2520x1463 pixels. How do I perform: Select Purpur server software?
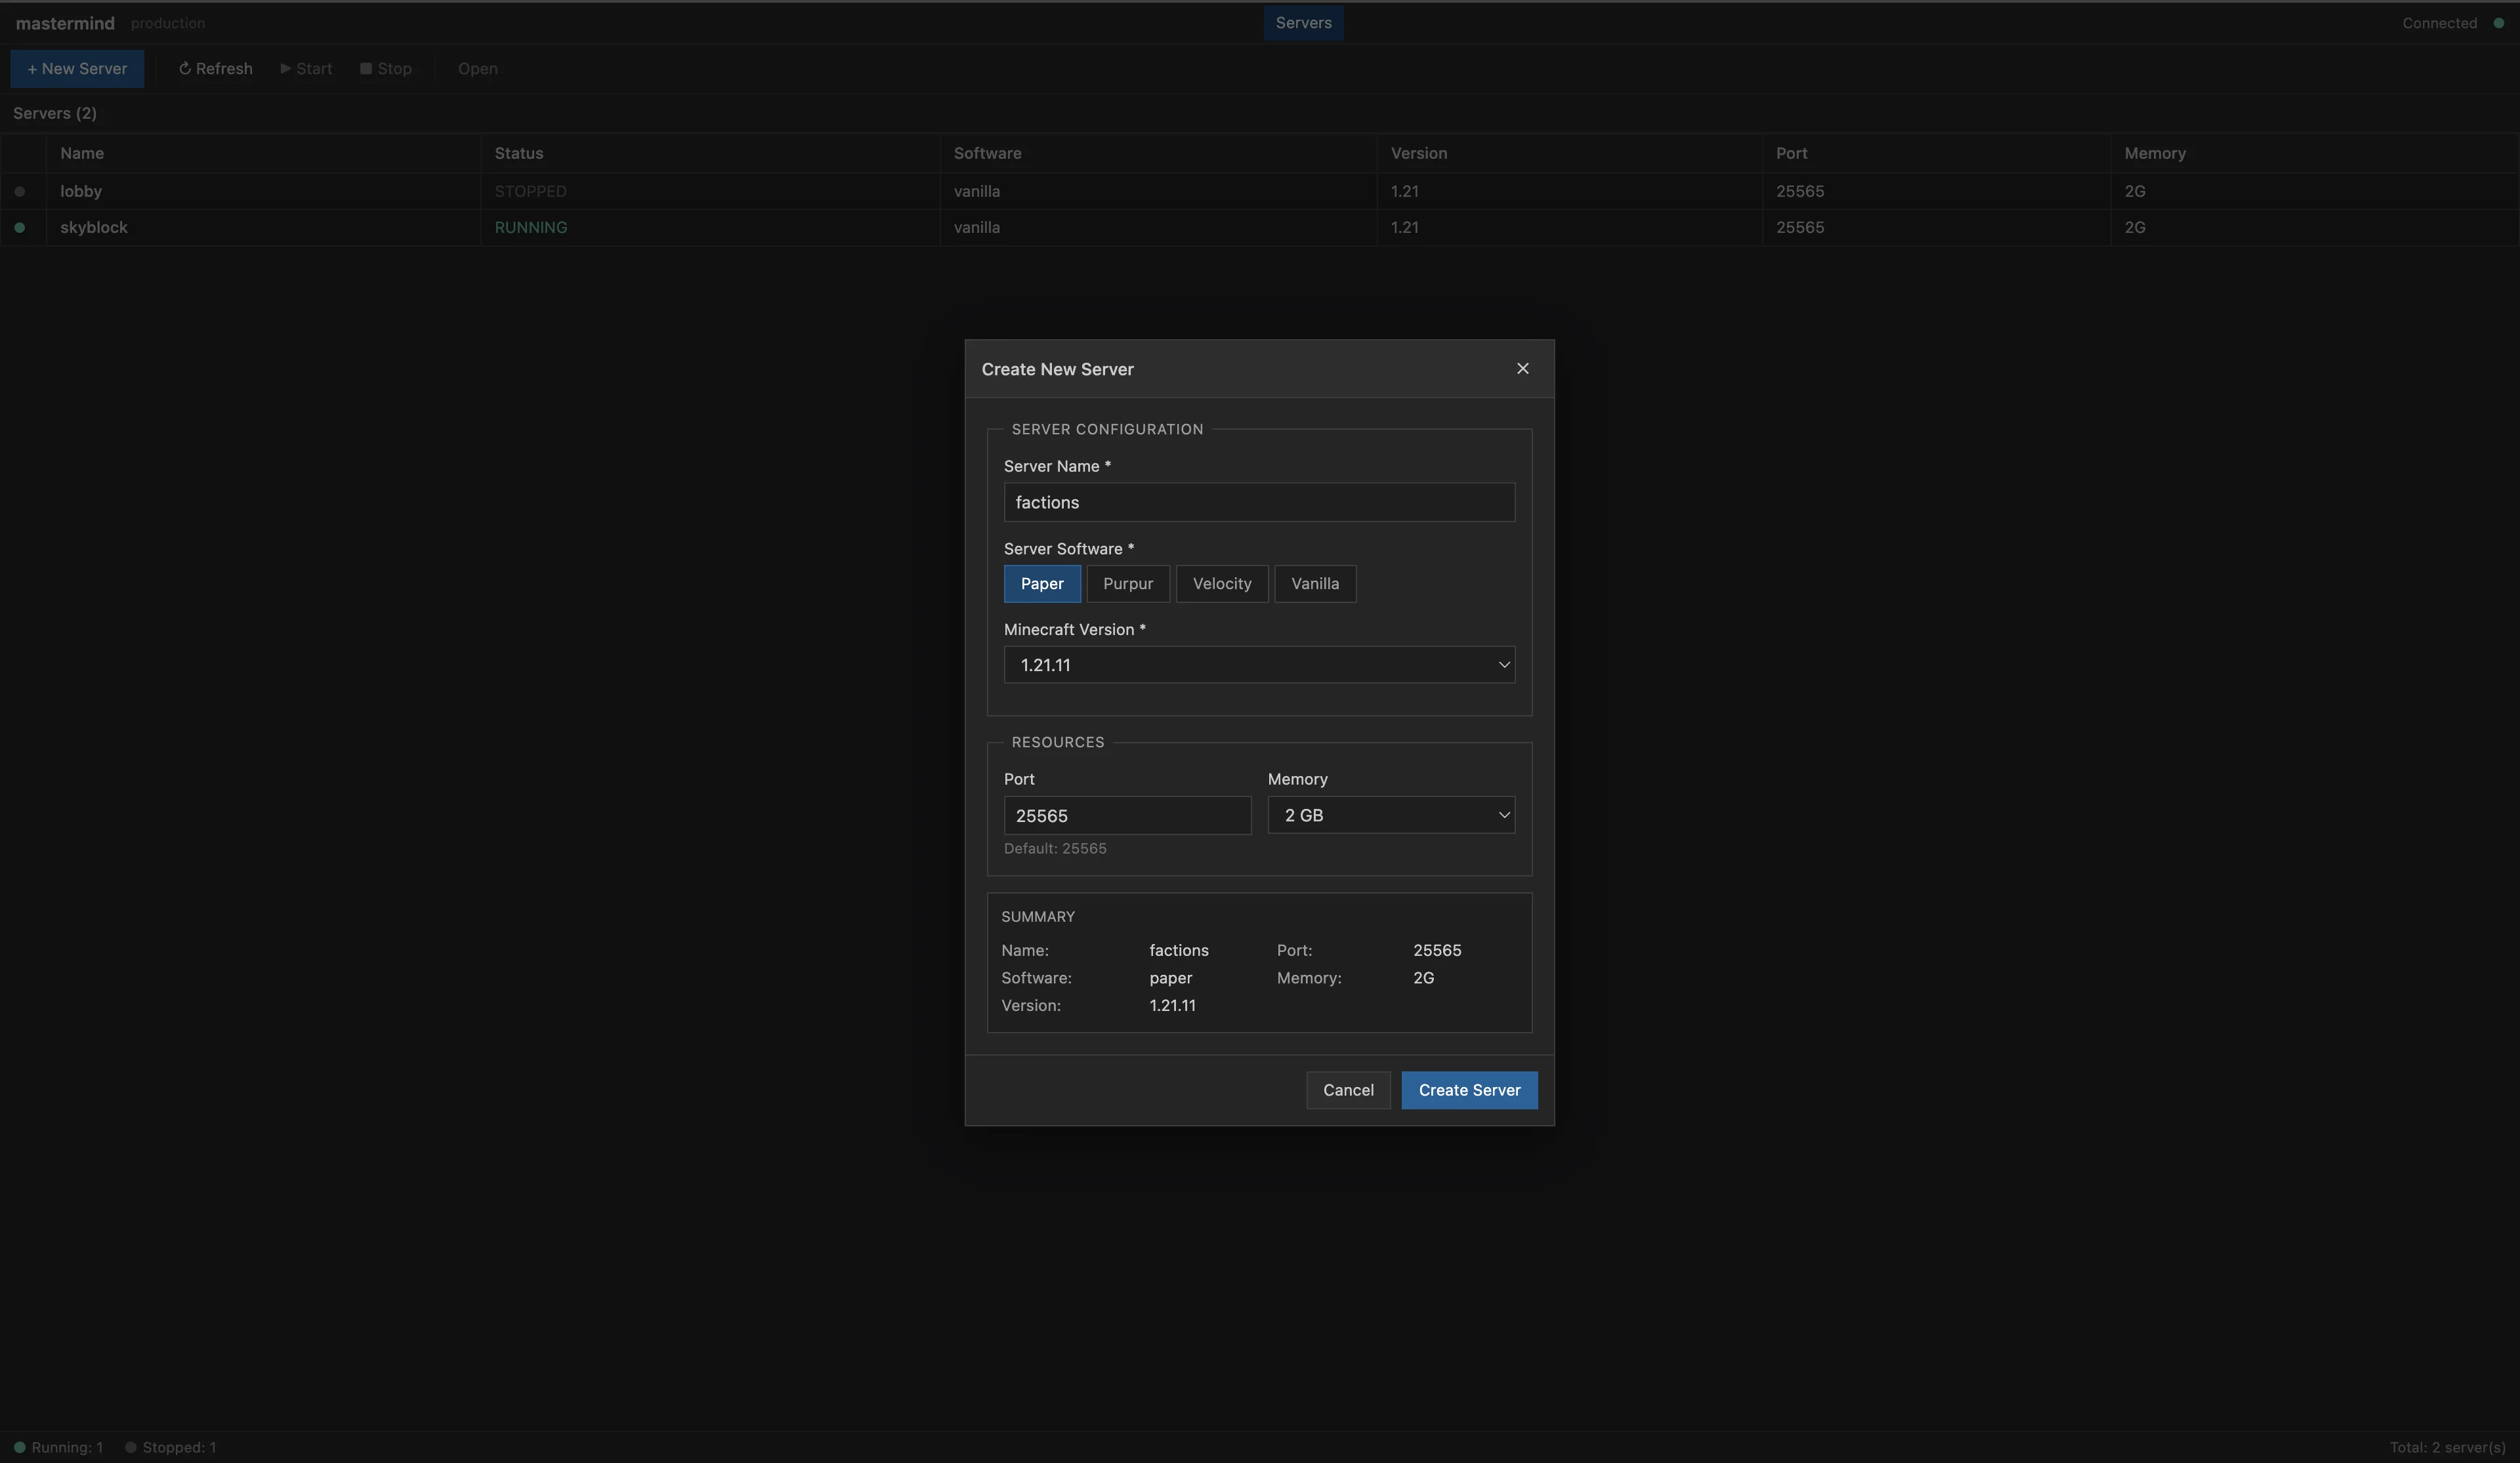[x=1128, y=584]
